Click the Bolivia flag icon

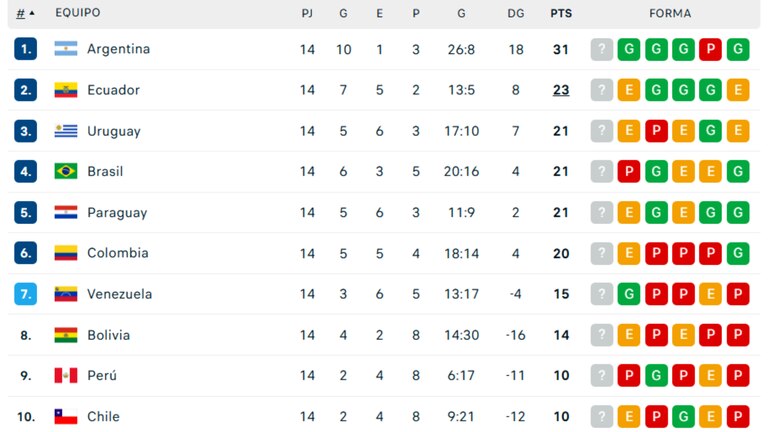(x=66, y=335)
